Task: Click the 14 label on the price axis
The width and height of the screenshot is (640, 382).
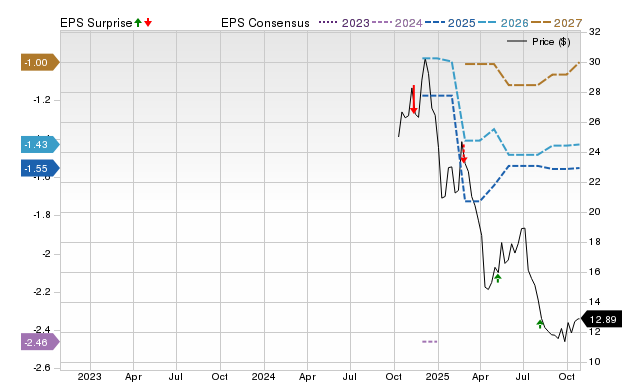Action: pyautogui.click(x=595, y=302)
